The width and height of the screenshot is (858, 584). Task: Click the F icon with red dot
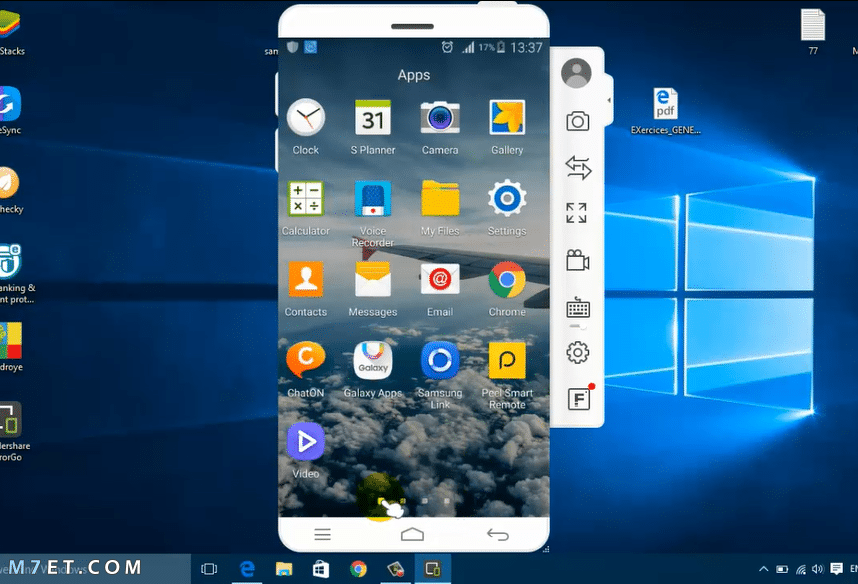tap(579, 398)
